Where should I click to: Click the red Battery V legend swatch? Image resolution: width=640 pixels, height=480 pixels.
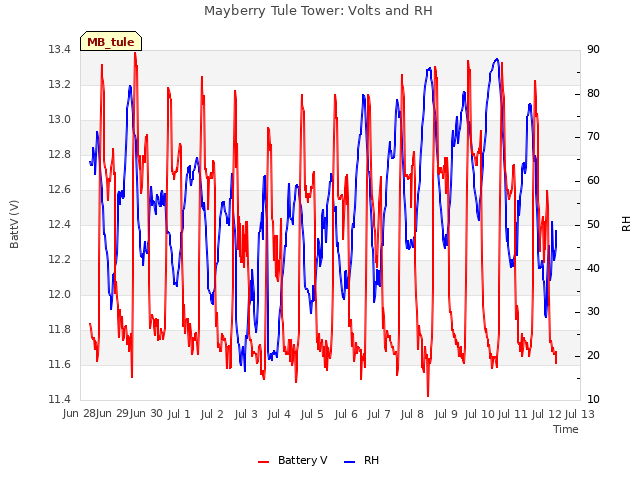pos(264,462)
